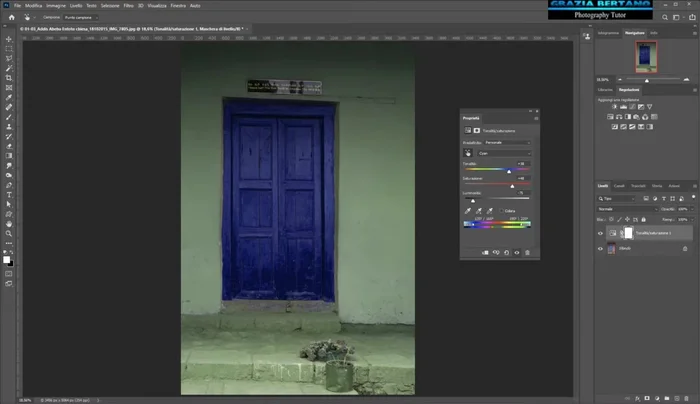
Task: Toggle visibility of the Sfondo layer
Action: pyautogui.click(x=601, y=248)
